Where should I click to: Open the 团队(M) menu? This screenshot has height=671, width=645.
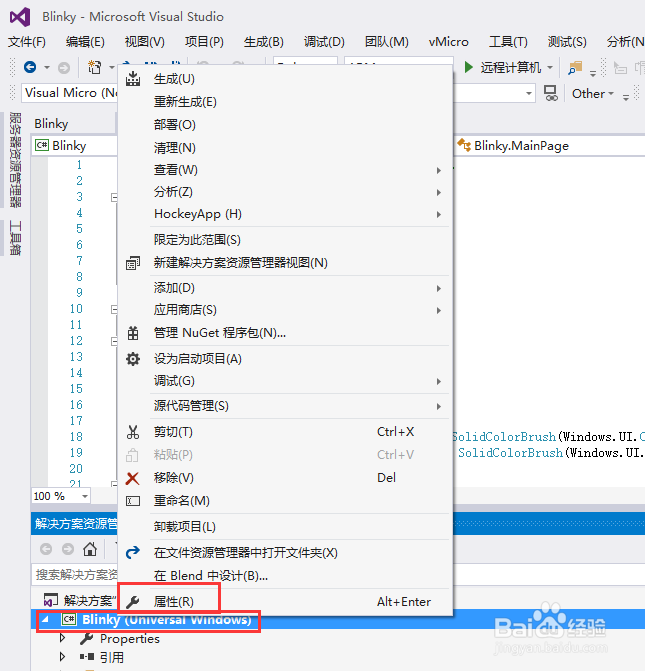pos(386,42)
